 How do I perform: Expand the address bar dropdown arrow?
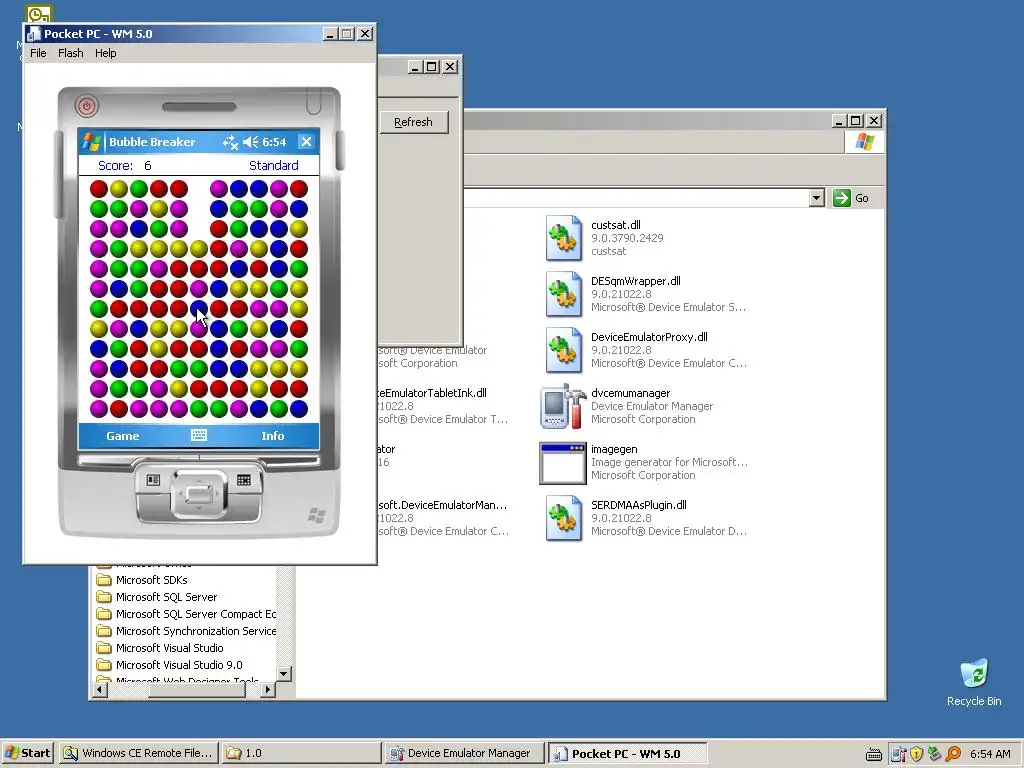click(816, 198)
